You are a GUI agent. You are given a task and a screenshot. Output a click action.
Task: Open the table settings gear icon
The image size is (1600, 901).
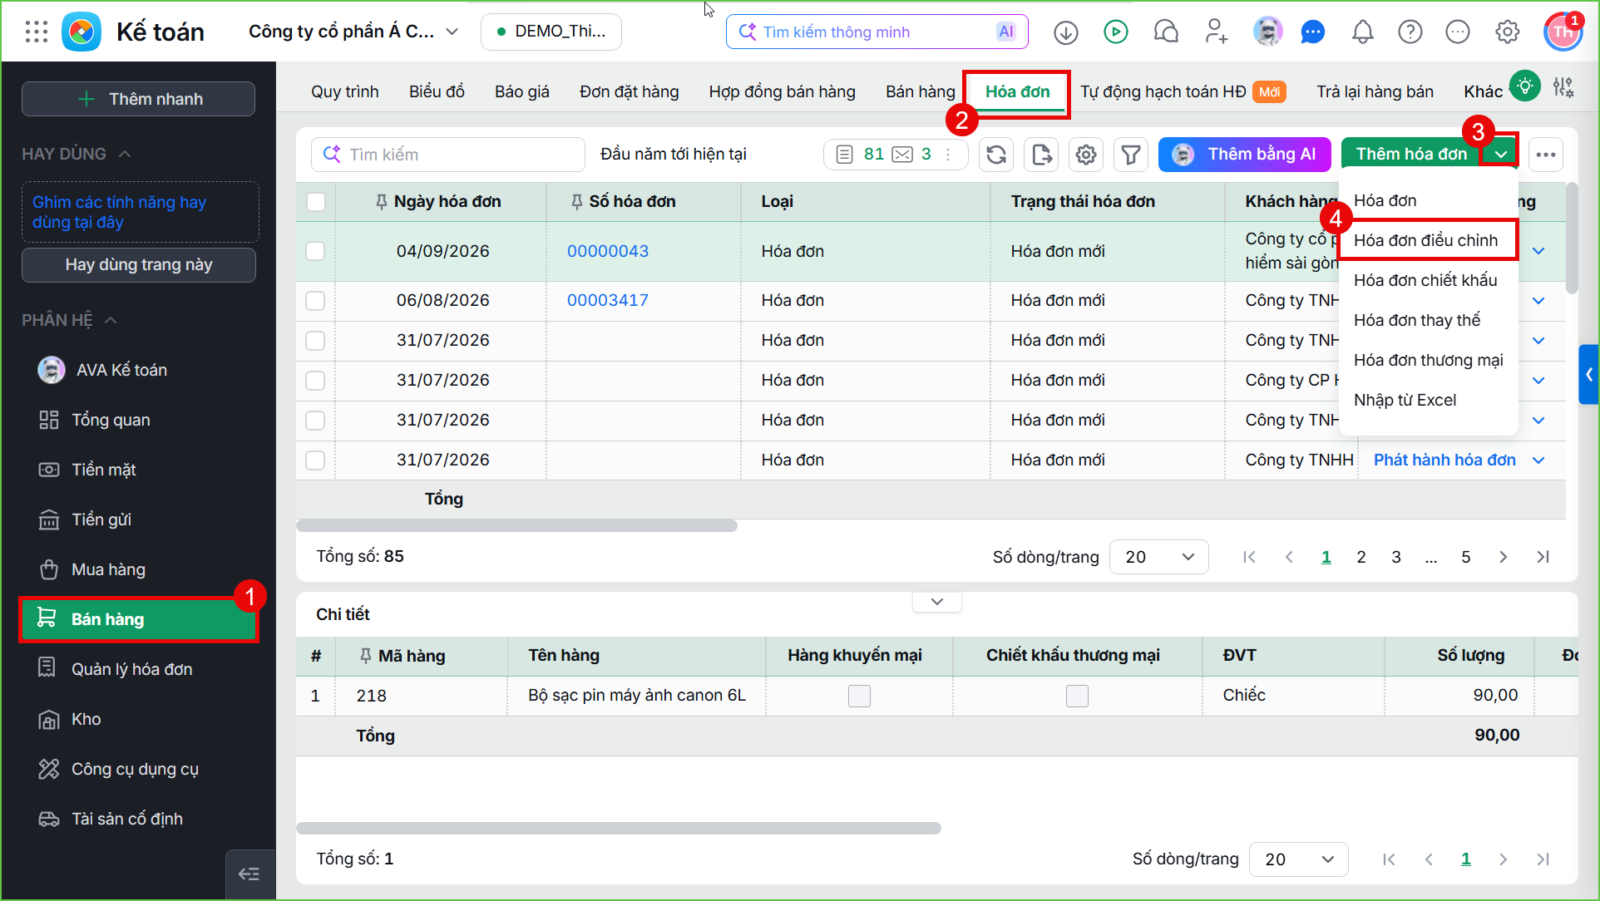[x=1086, y=155]
